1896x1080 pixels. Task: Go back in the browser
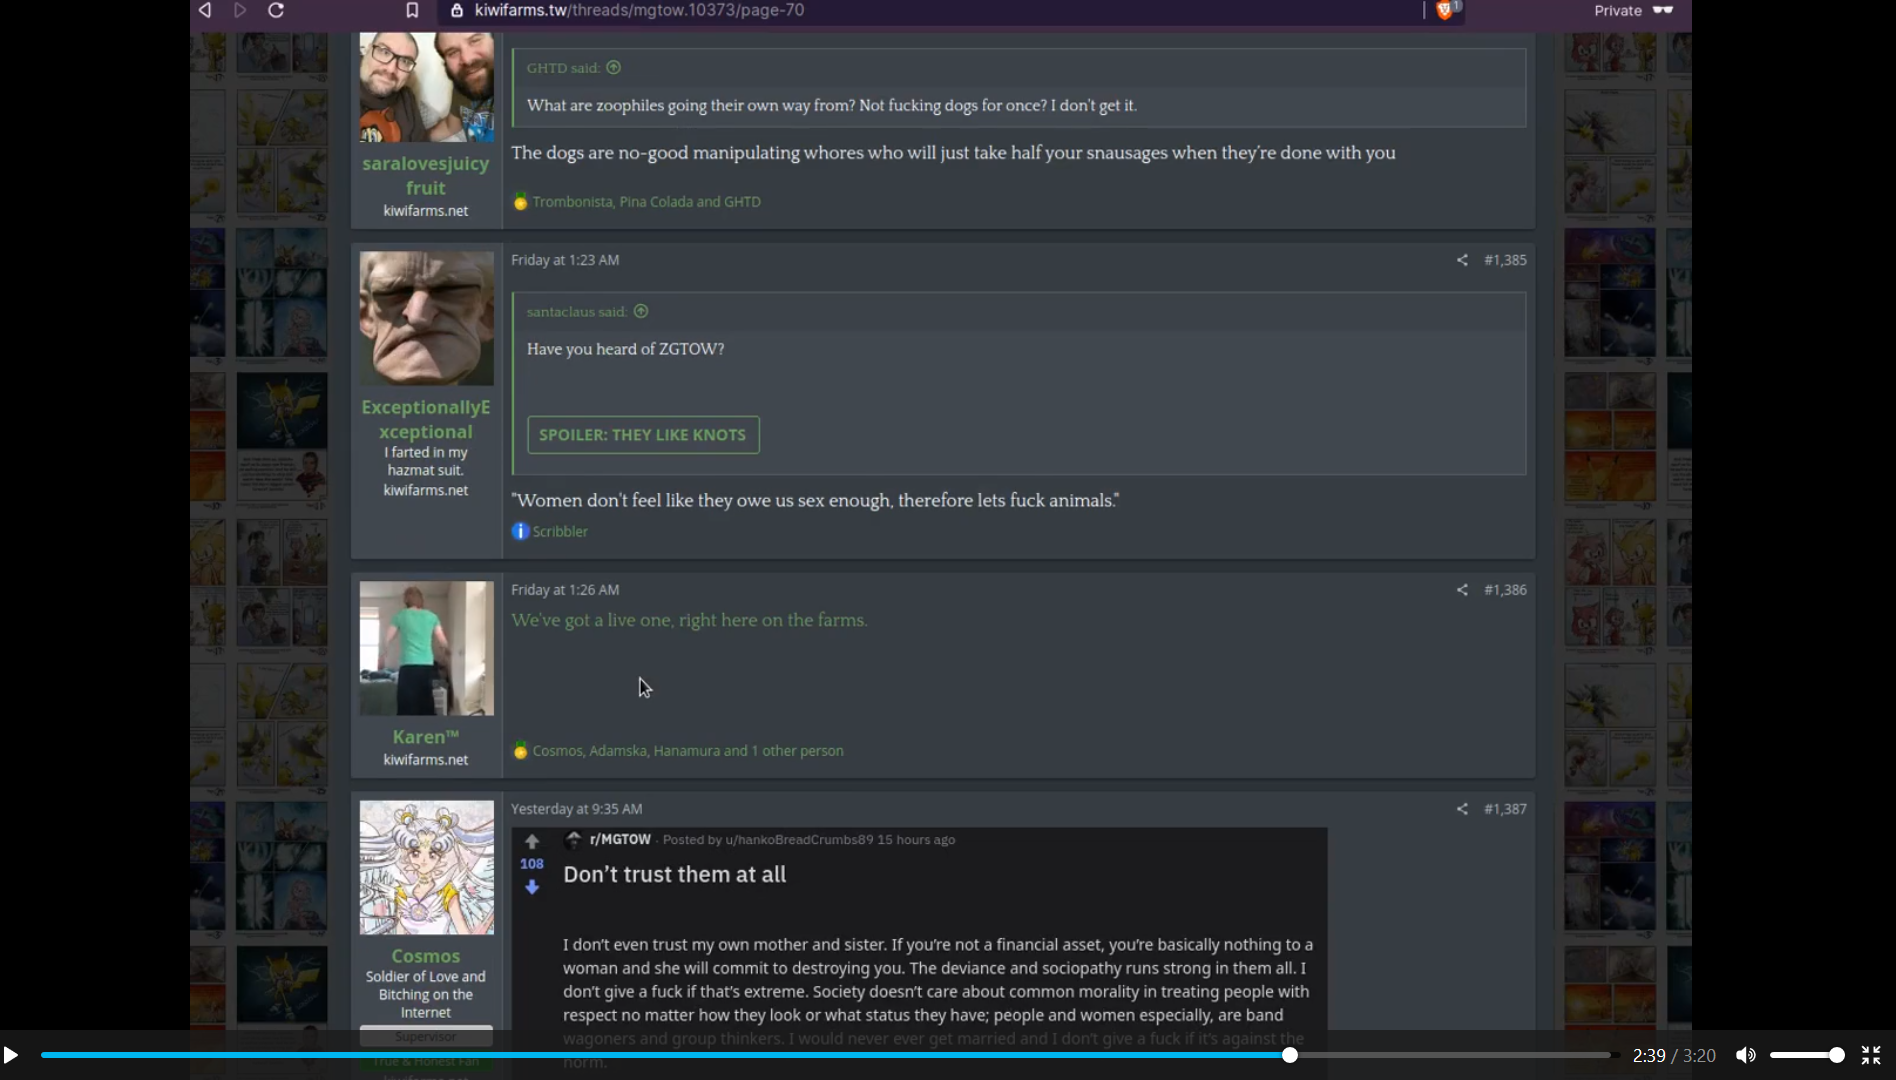coord(205,10)
